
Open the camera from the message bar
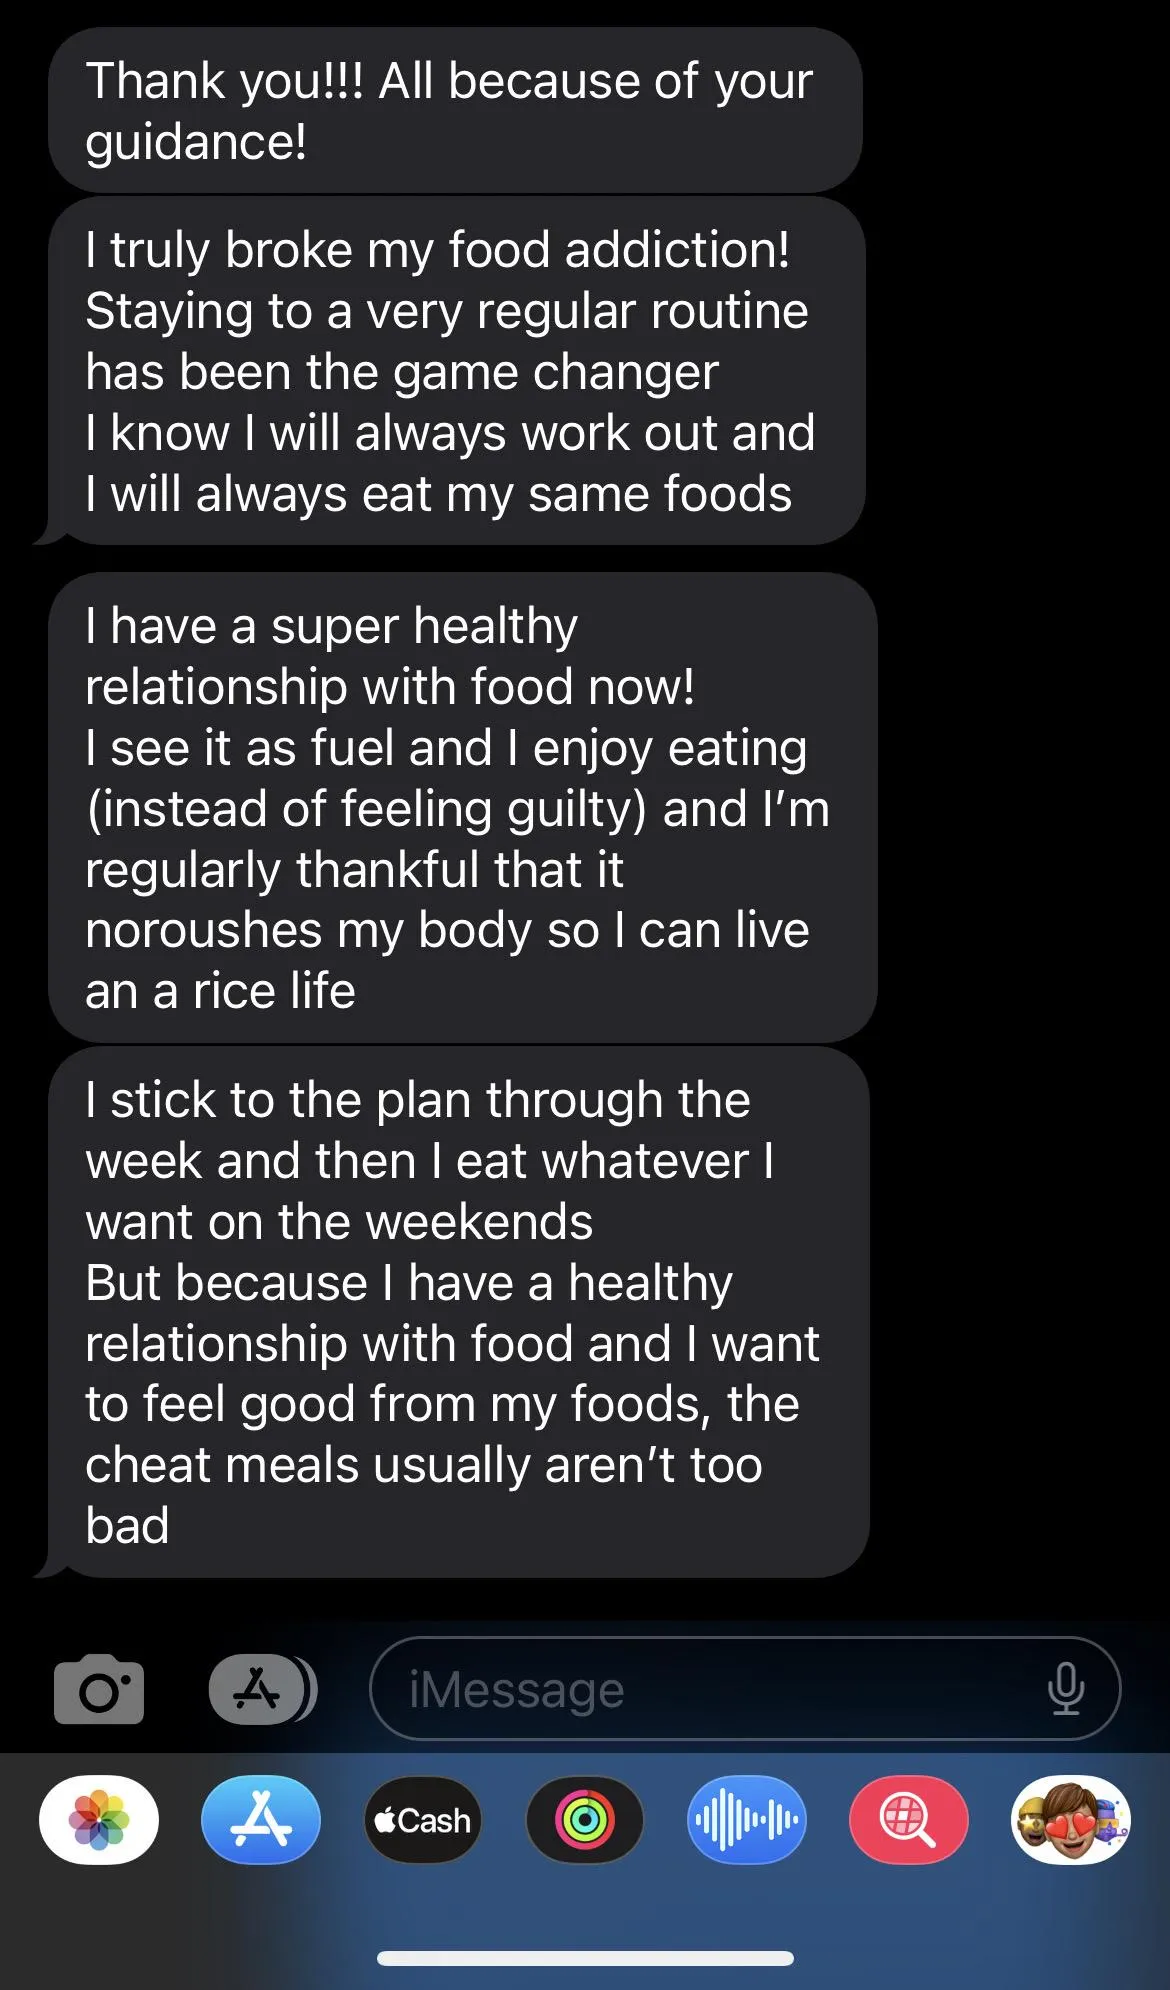pos(99,1689)
